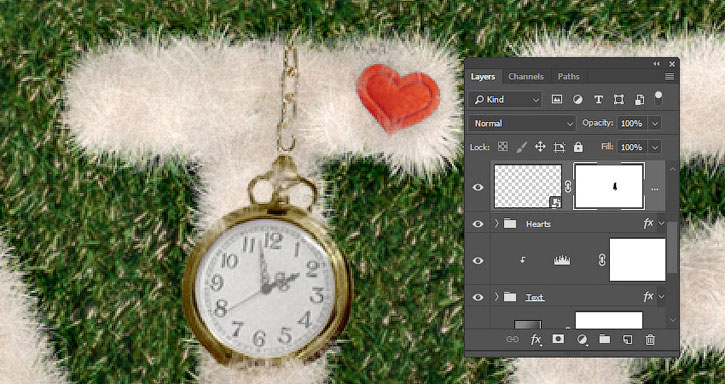Image resolution: width=725 pixels, height=384 pixels.
Task: Switch to the Paths tab
Action: [568, 77]
